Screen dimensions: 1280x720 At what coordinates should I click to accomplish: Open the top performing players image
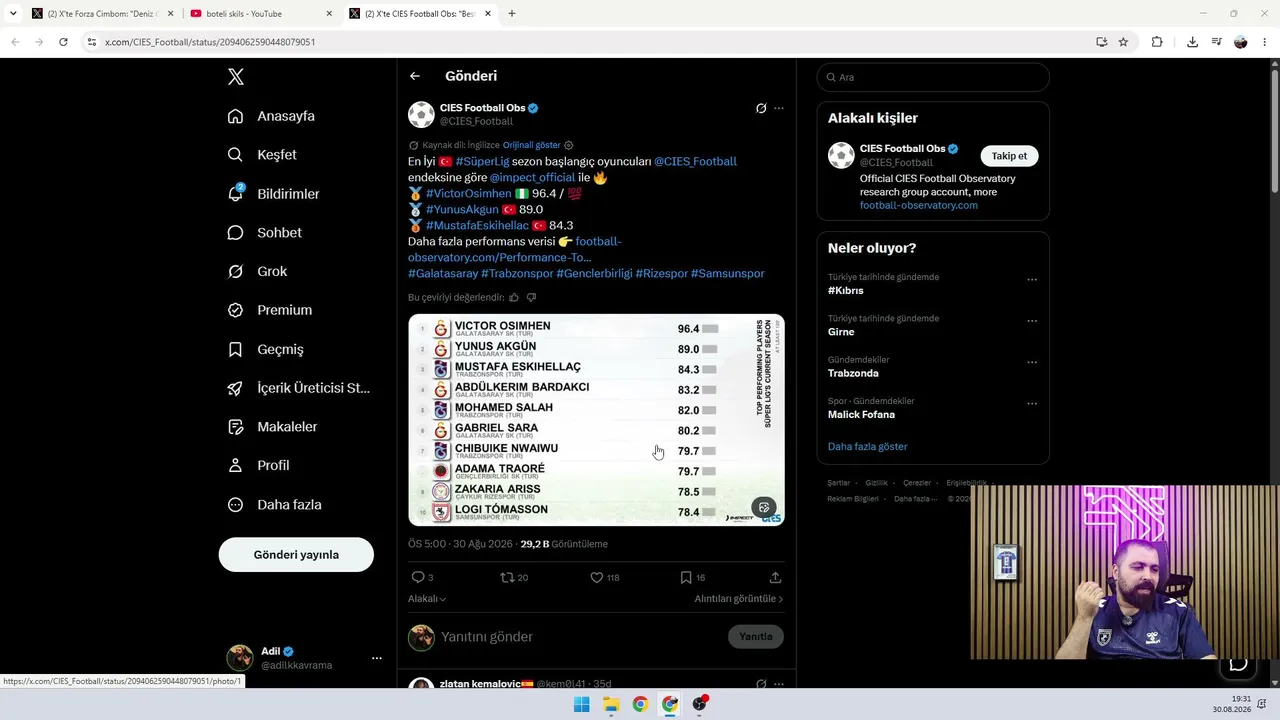596,420
